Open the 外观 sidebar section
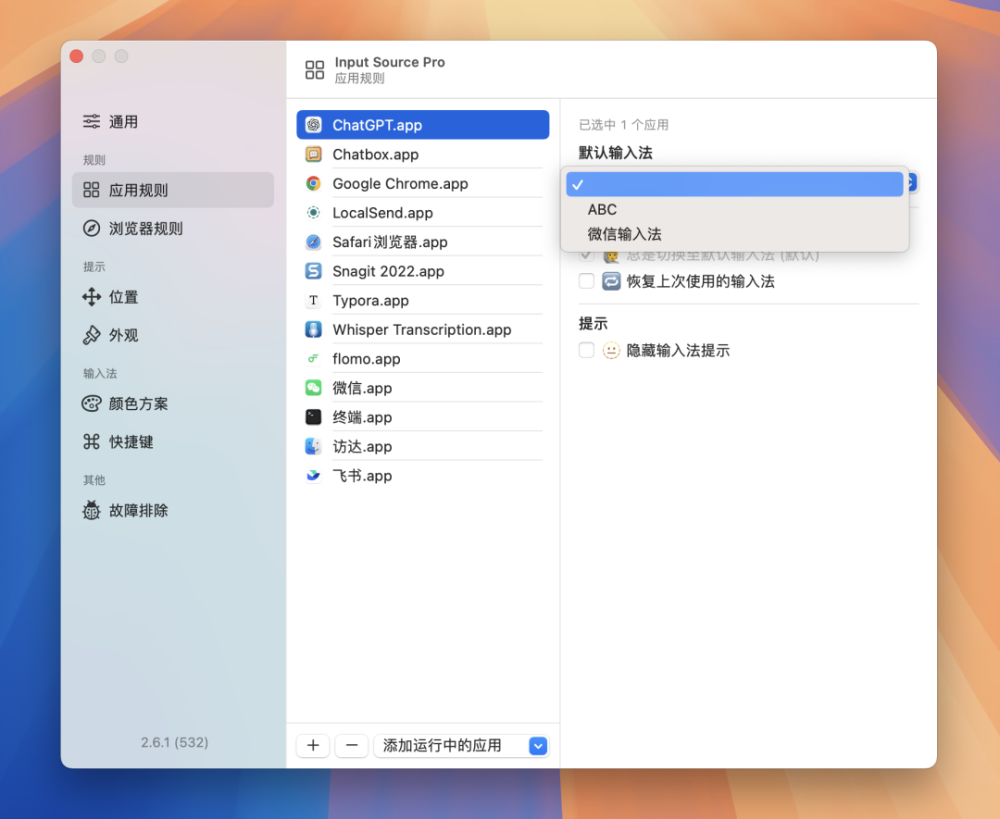 click(173, 335)
